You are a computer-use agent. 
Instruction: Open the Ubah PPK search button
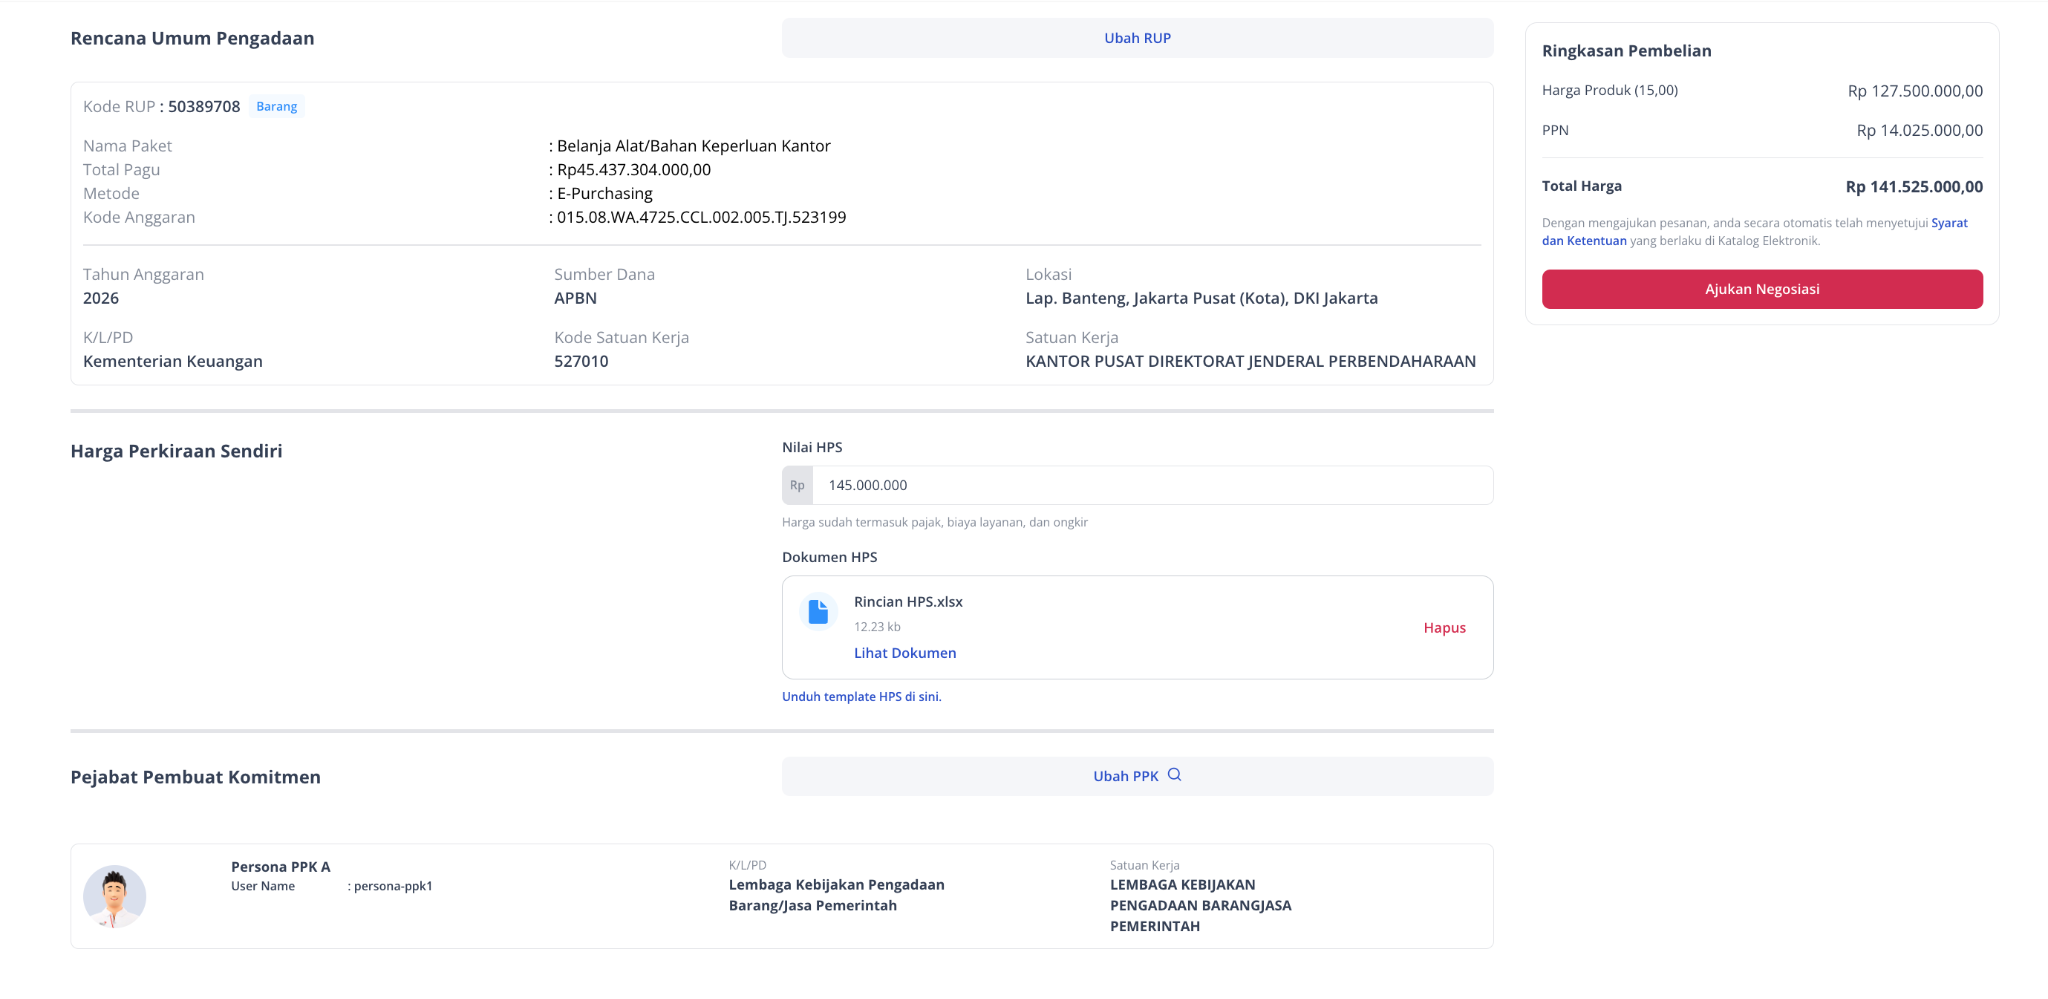point(1137,776)
